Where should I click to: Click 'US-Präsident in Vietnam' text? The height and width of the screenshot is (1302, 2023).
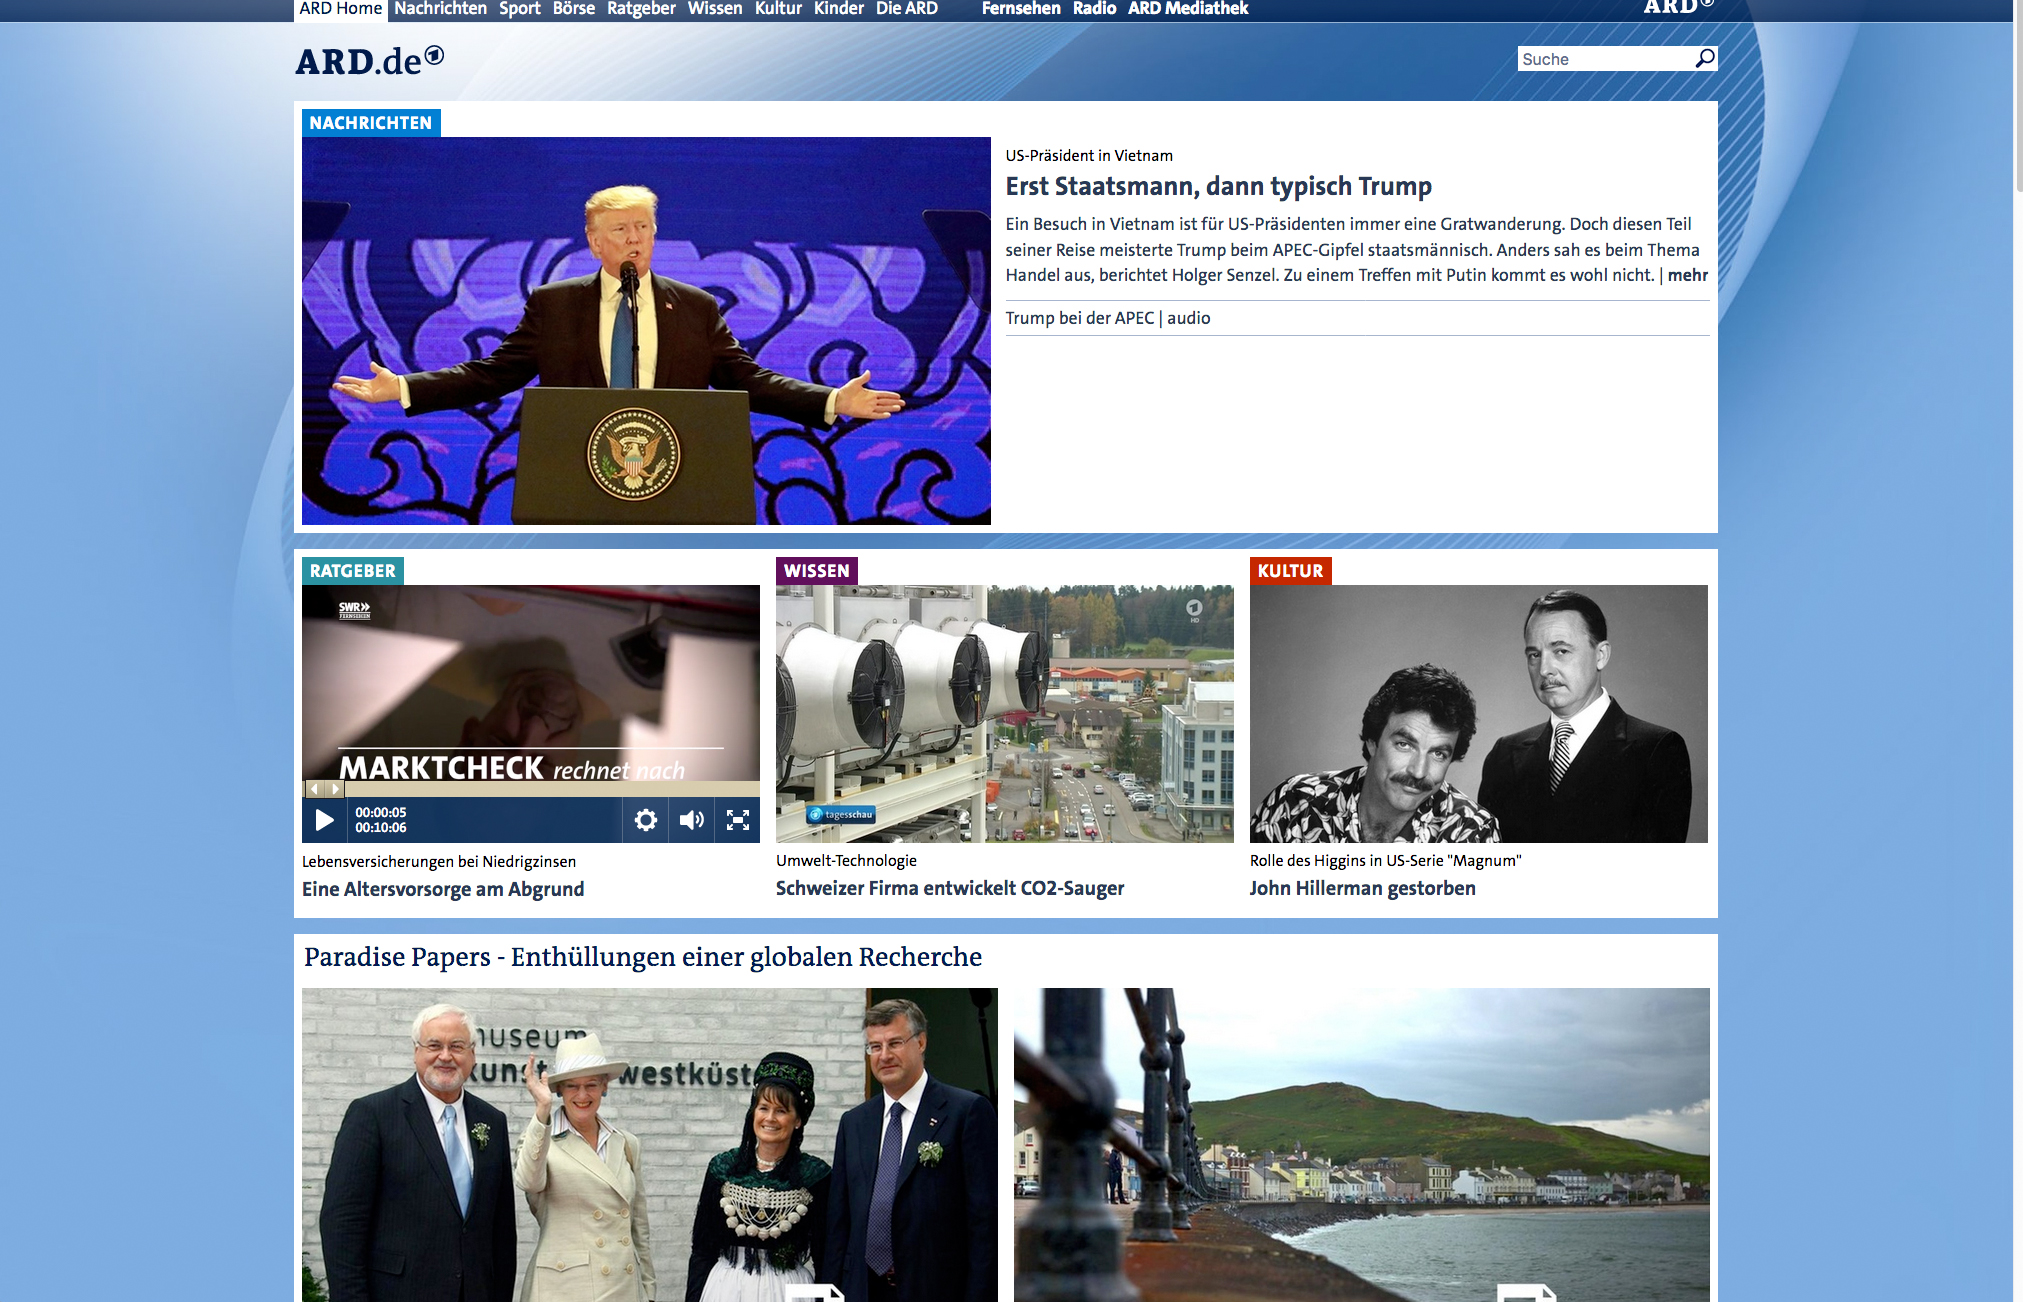coord(1089,156)
